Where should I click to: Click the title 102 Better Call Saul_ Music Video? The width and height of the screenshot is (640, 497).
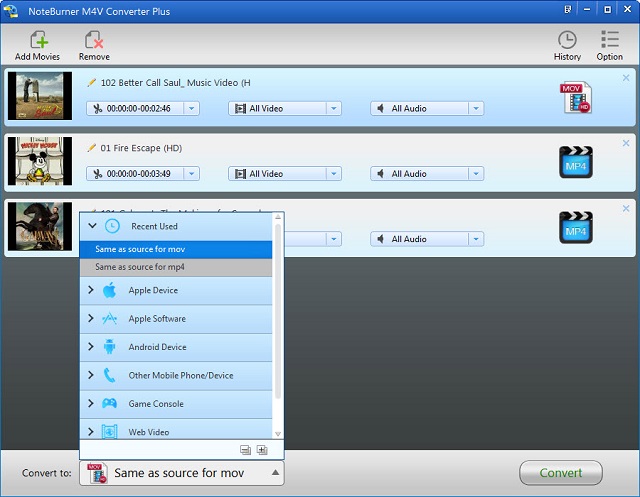coord(176,83)
